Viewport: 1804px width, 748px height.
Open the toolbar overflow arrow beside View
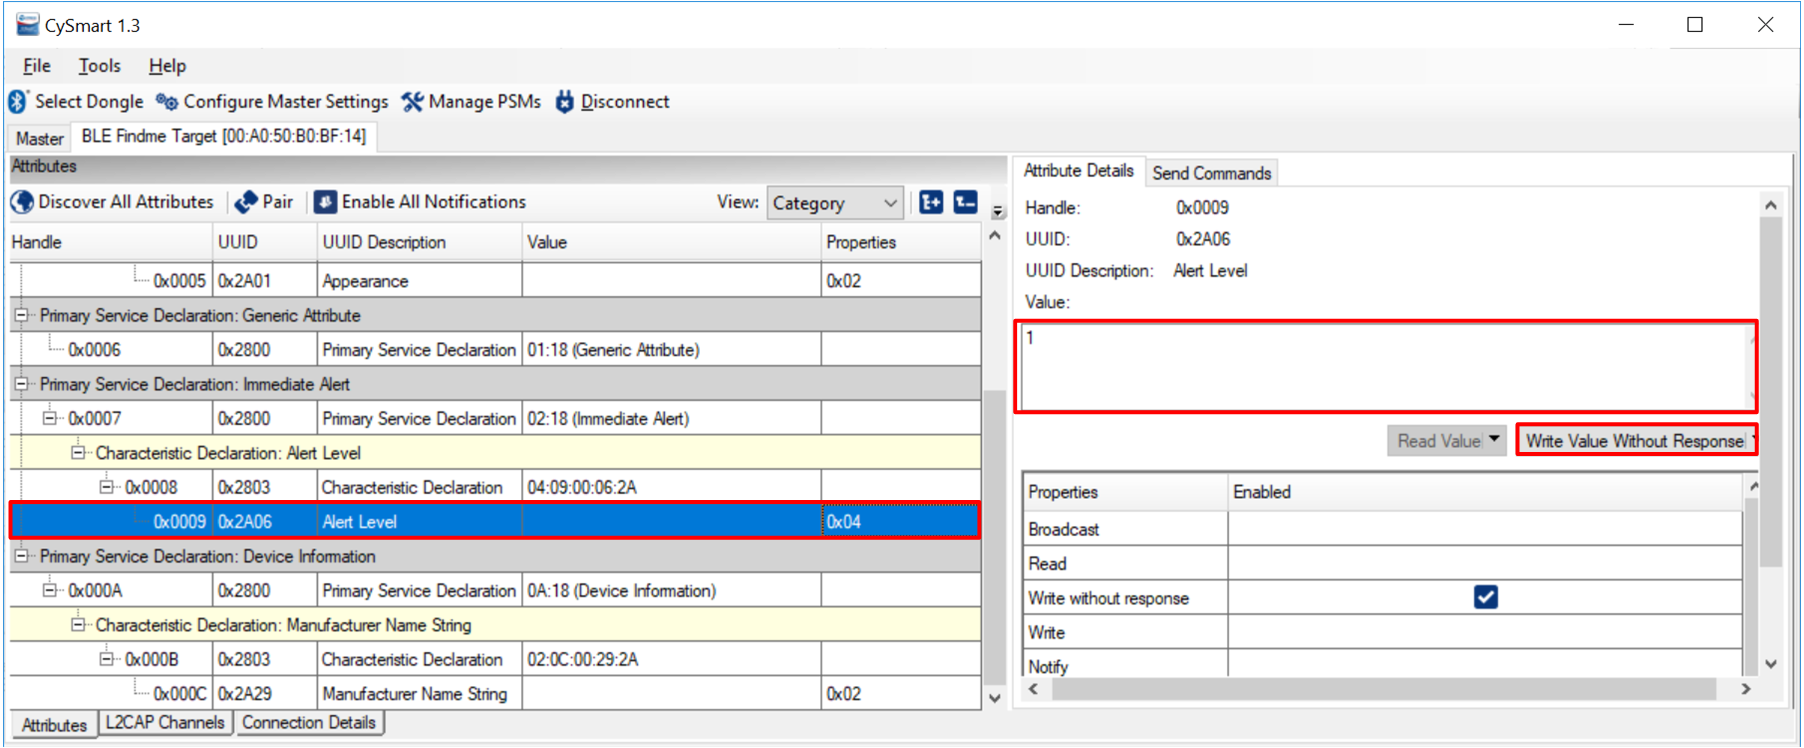coord(998,212)
